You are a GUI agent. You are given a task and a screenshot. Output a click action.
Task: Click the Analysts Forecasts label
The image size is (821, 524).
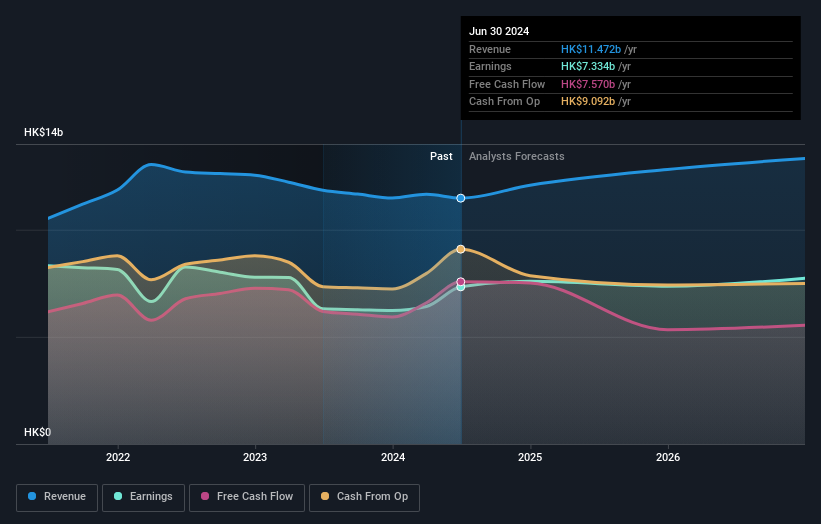pos(516,156)
